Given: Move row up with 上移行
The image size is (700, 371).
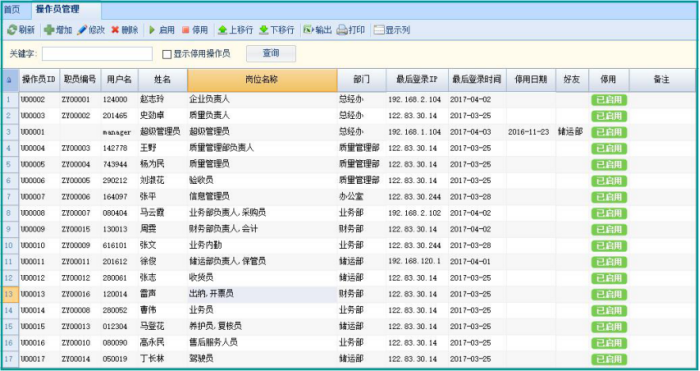Looking at the screenshot, I should pos(235,30).
